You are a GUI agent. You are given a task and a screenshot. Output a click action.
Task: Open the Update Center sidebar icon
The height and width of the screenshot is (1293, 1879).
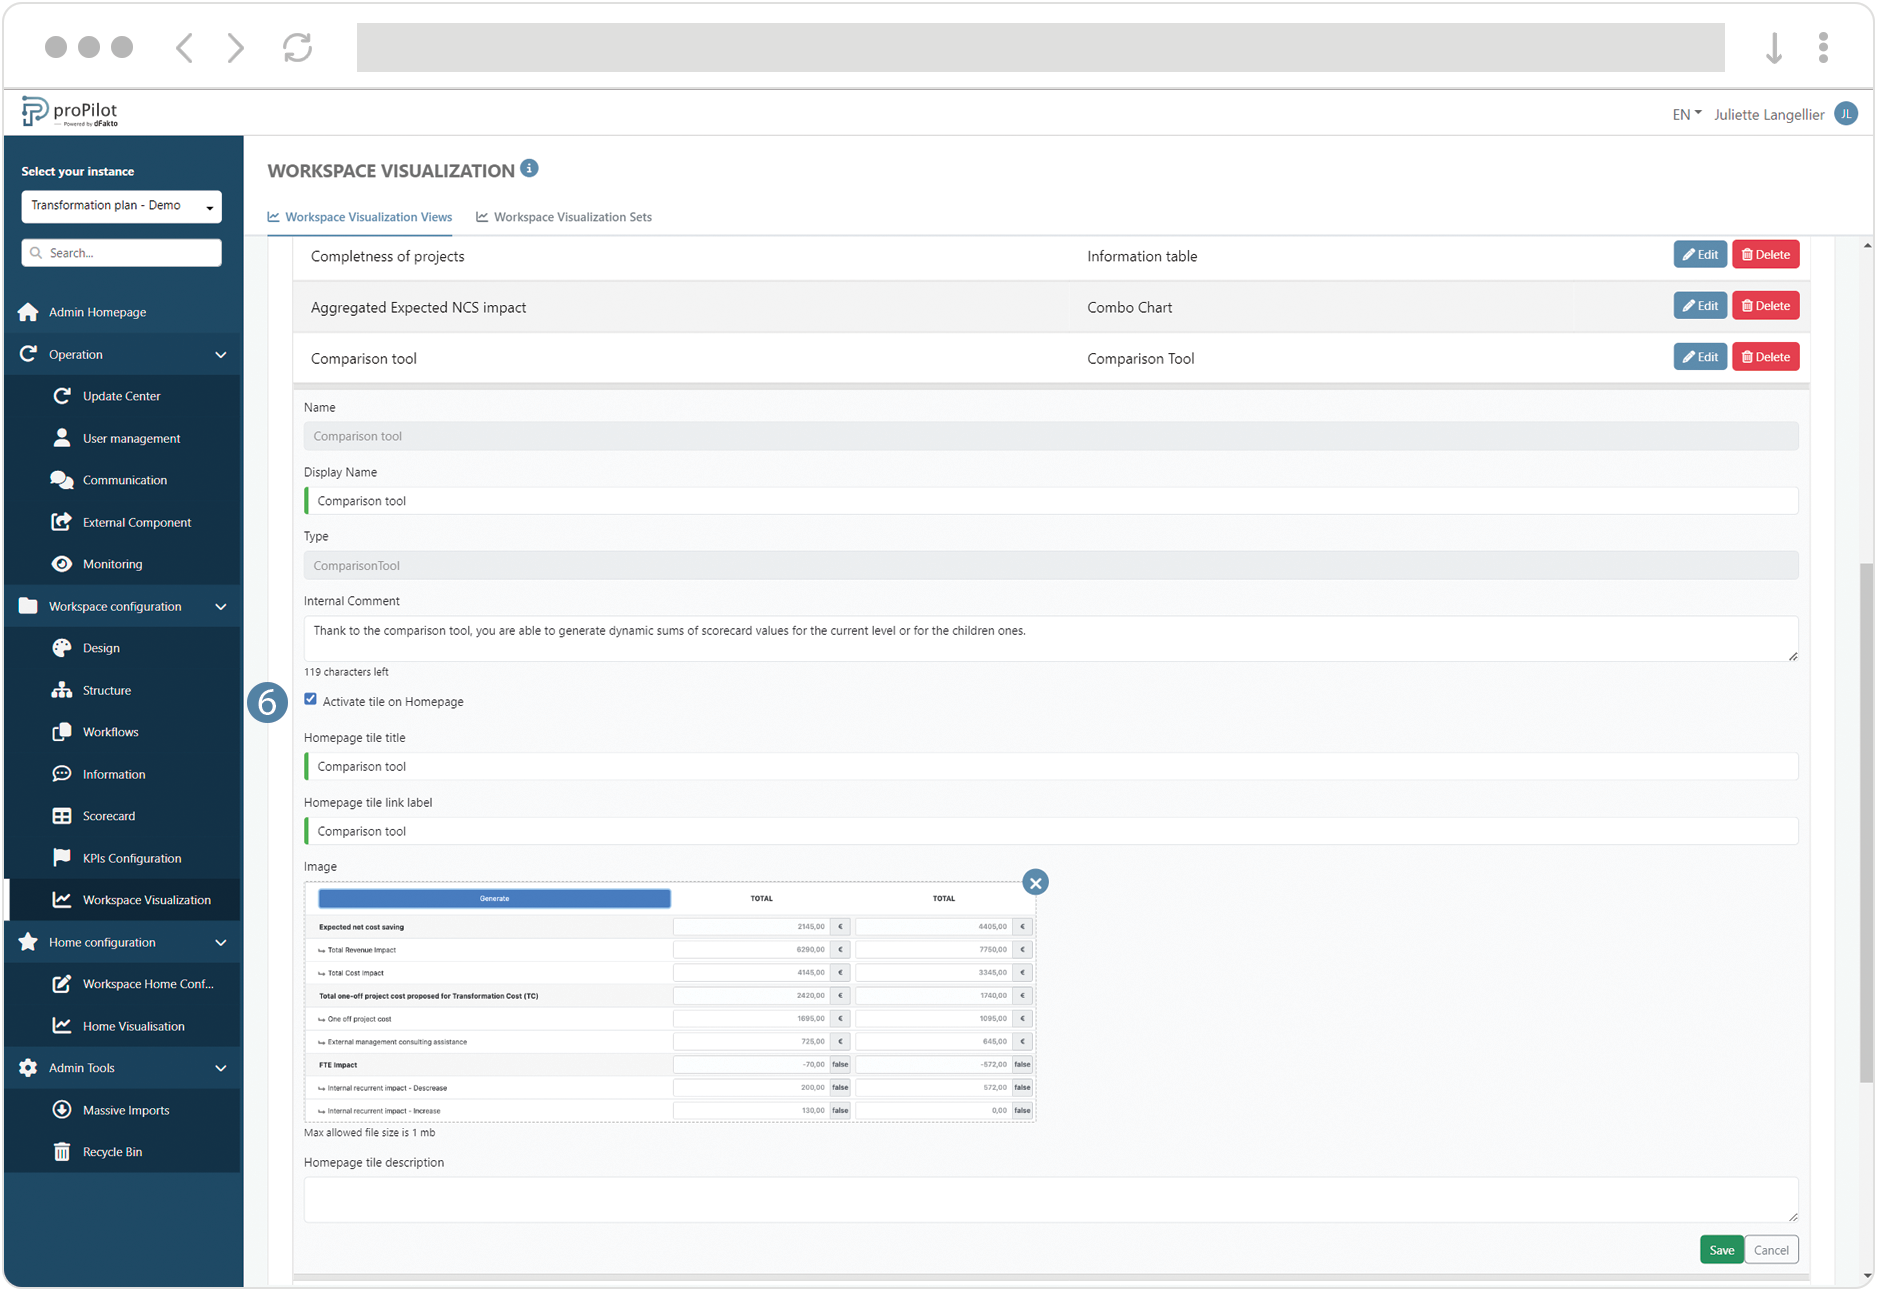(x=62, y=395)
